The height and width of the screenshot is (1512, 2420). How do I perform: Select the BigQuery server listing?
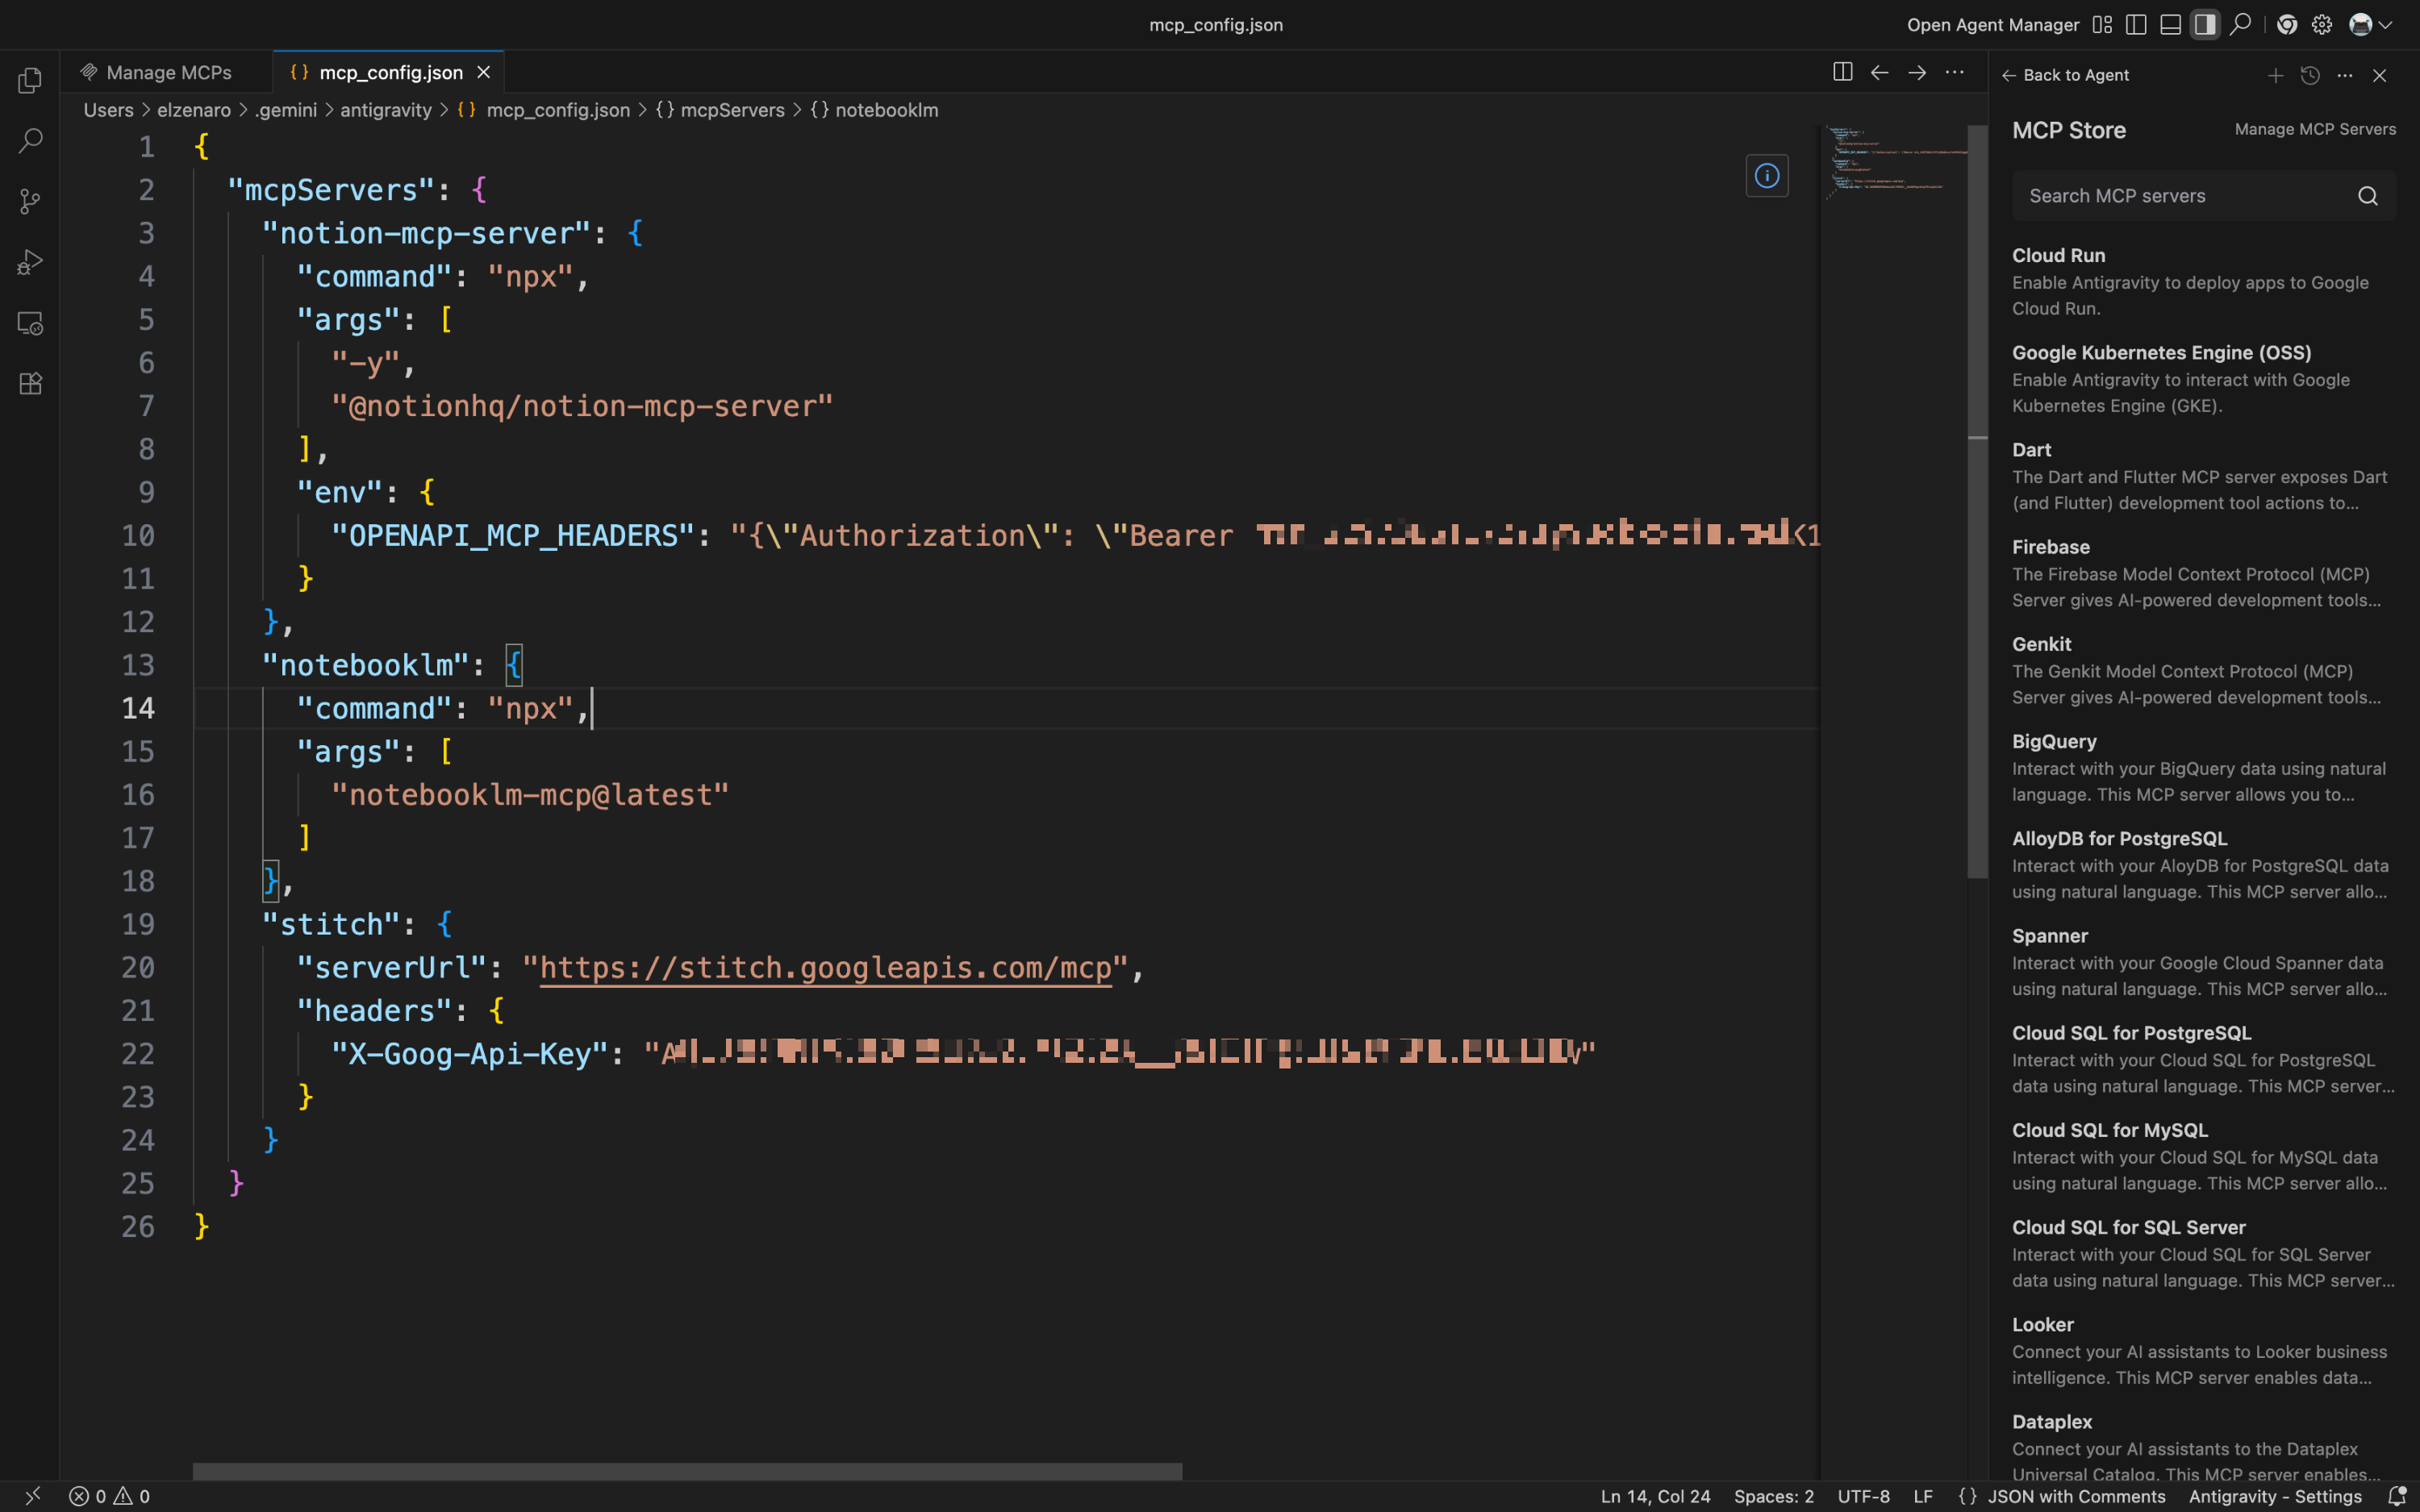tap(2203, 767)
